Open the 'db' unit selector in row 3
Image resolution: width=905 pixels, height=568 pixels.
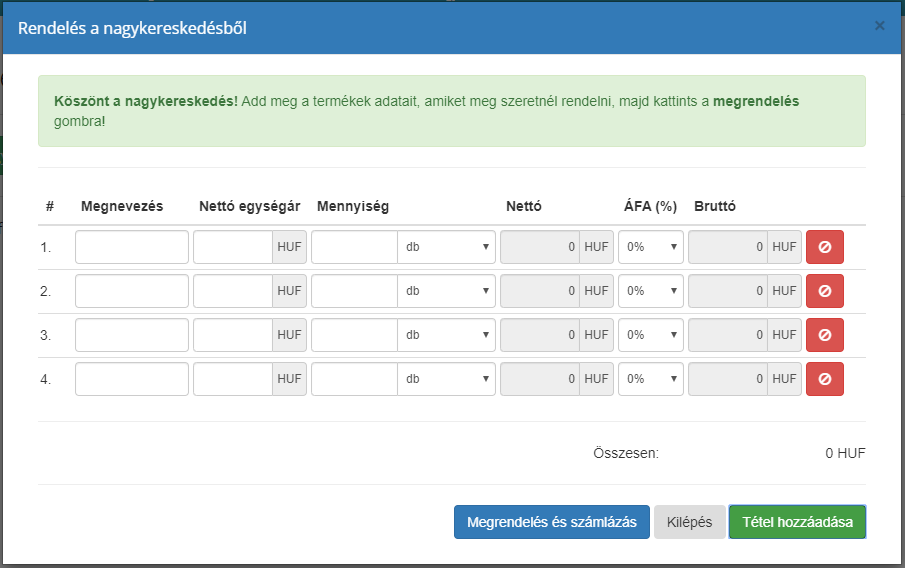click(x=446, y=335)
